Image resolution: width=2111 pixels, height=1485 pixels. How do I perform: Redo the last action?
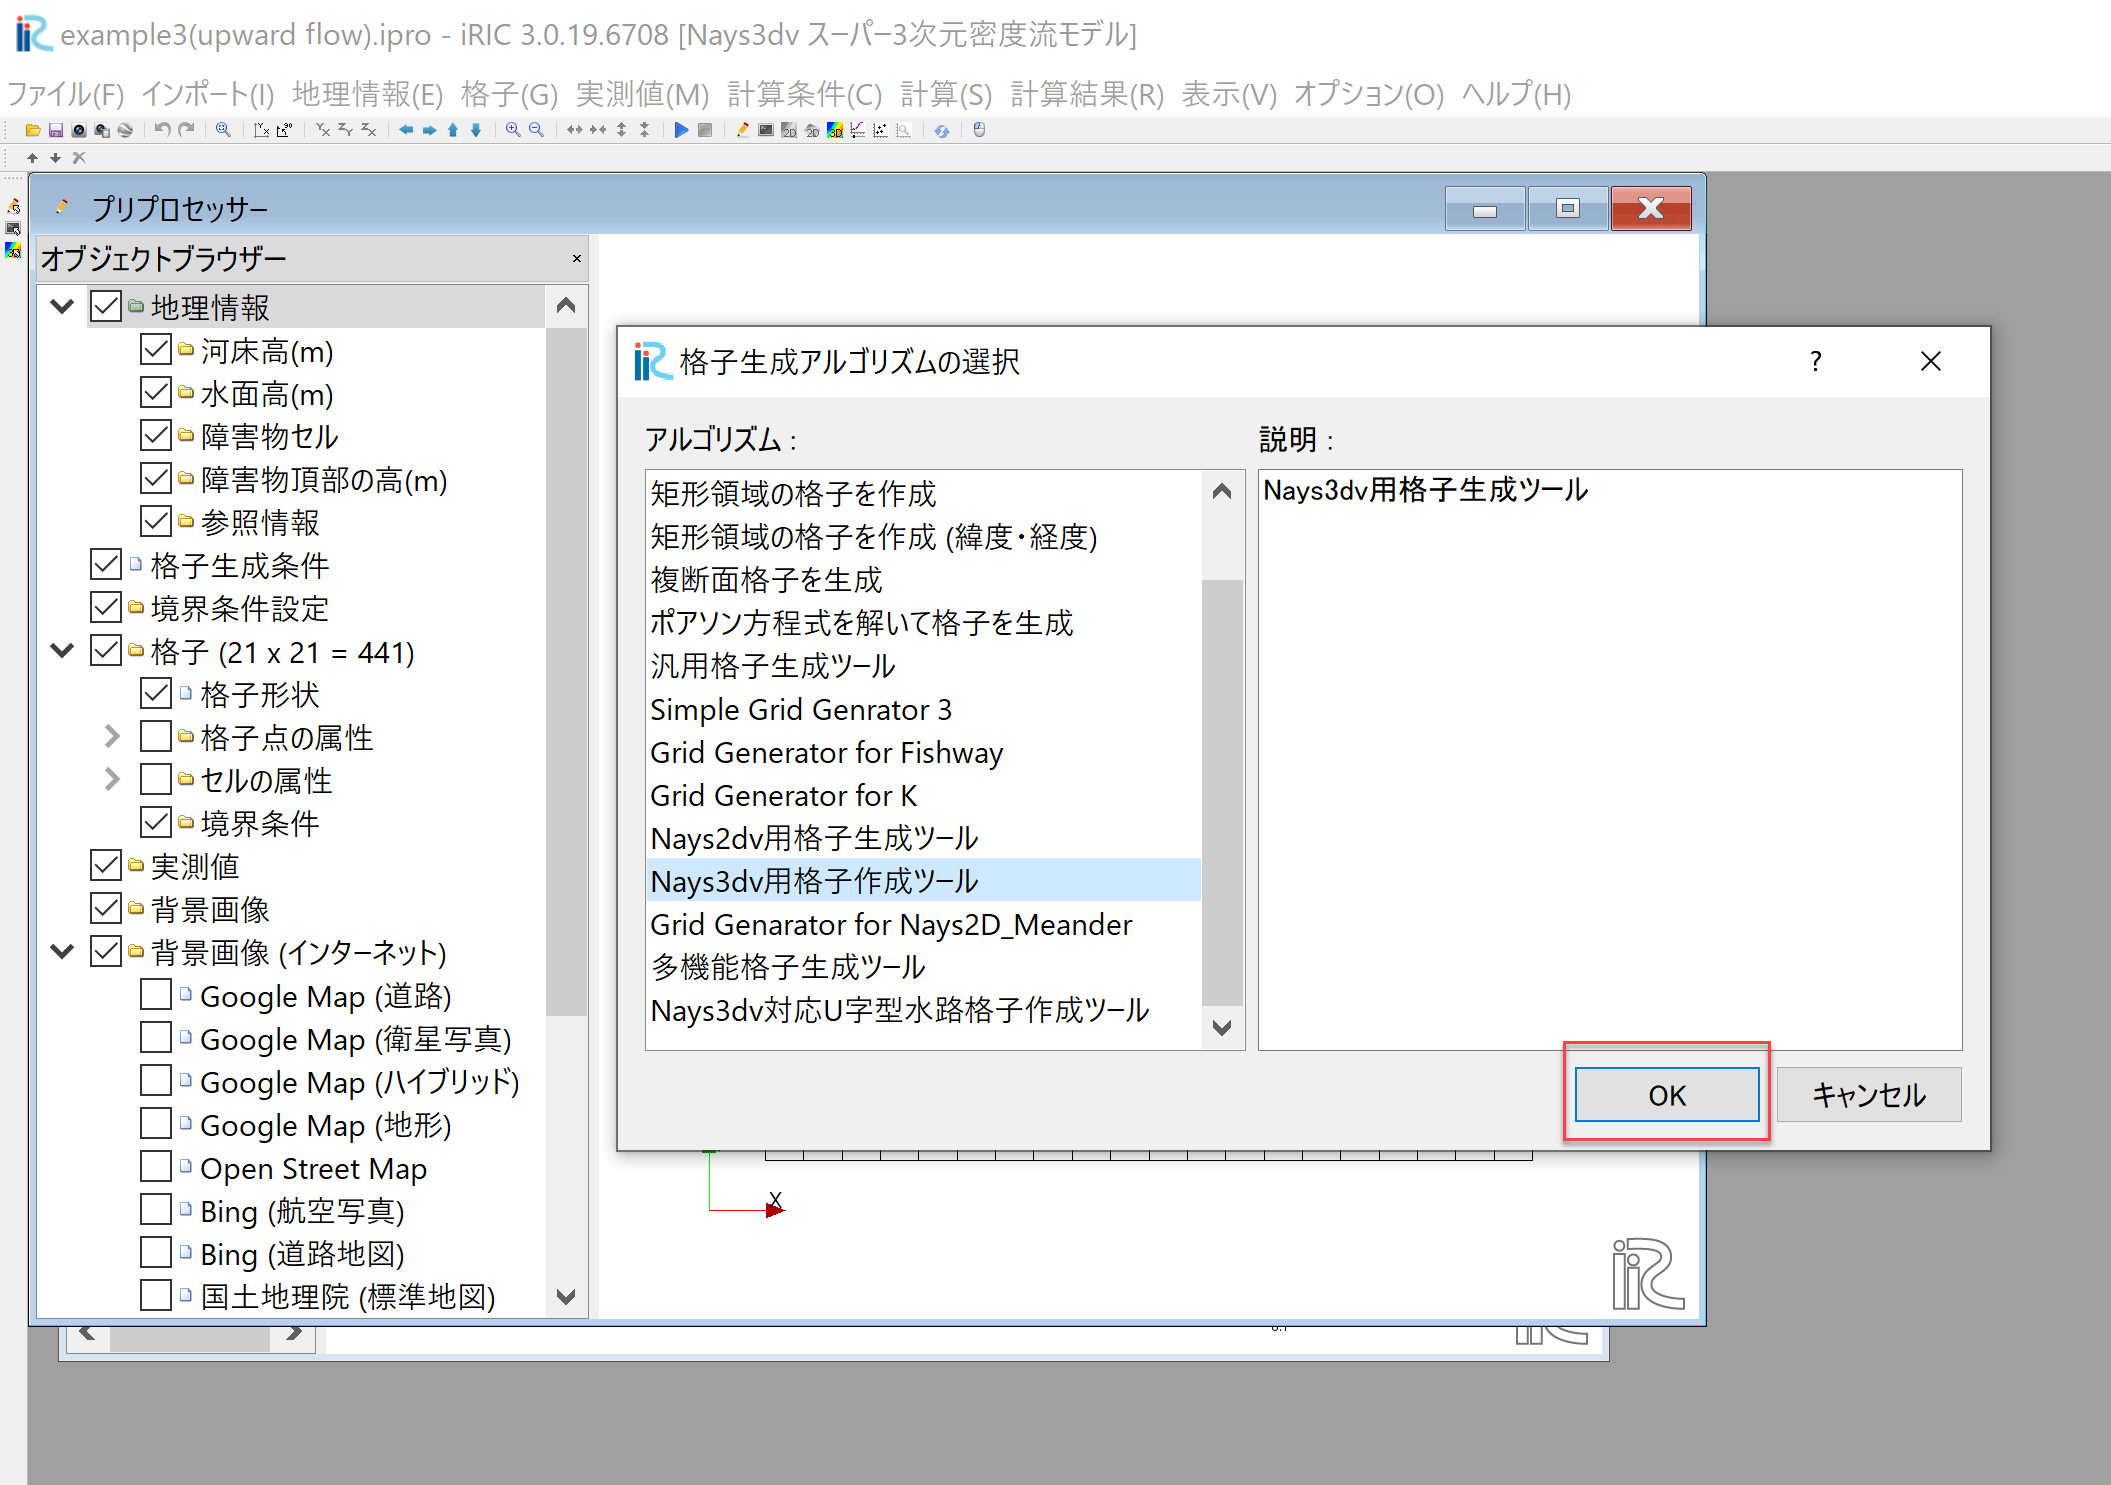pyautogui.click(x=186, y=130)
